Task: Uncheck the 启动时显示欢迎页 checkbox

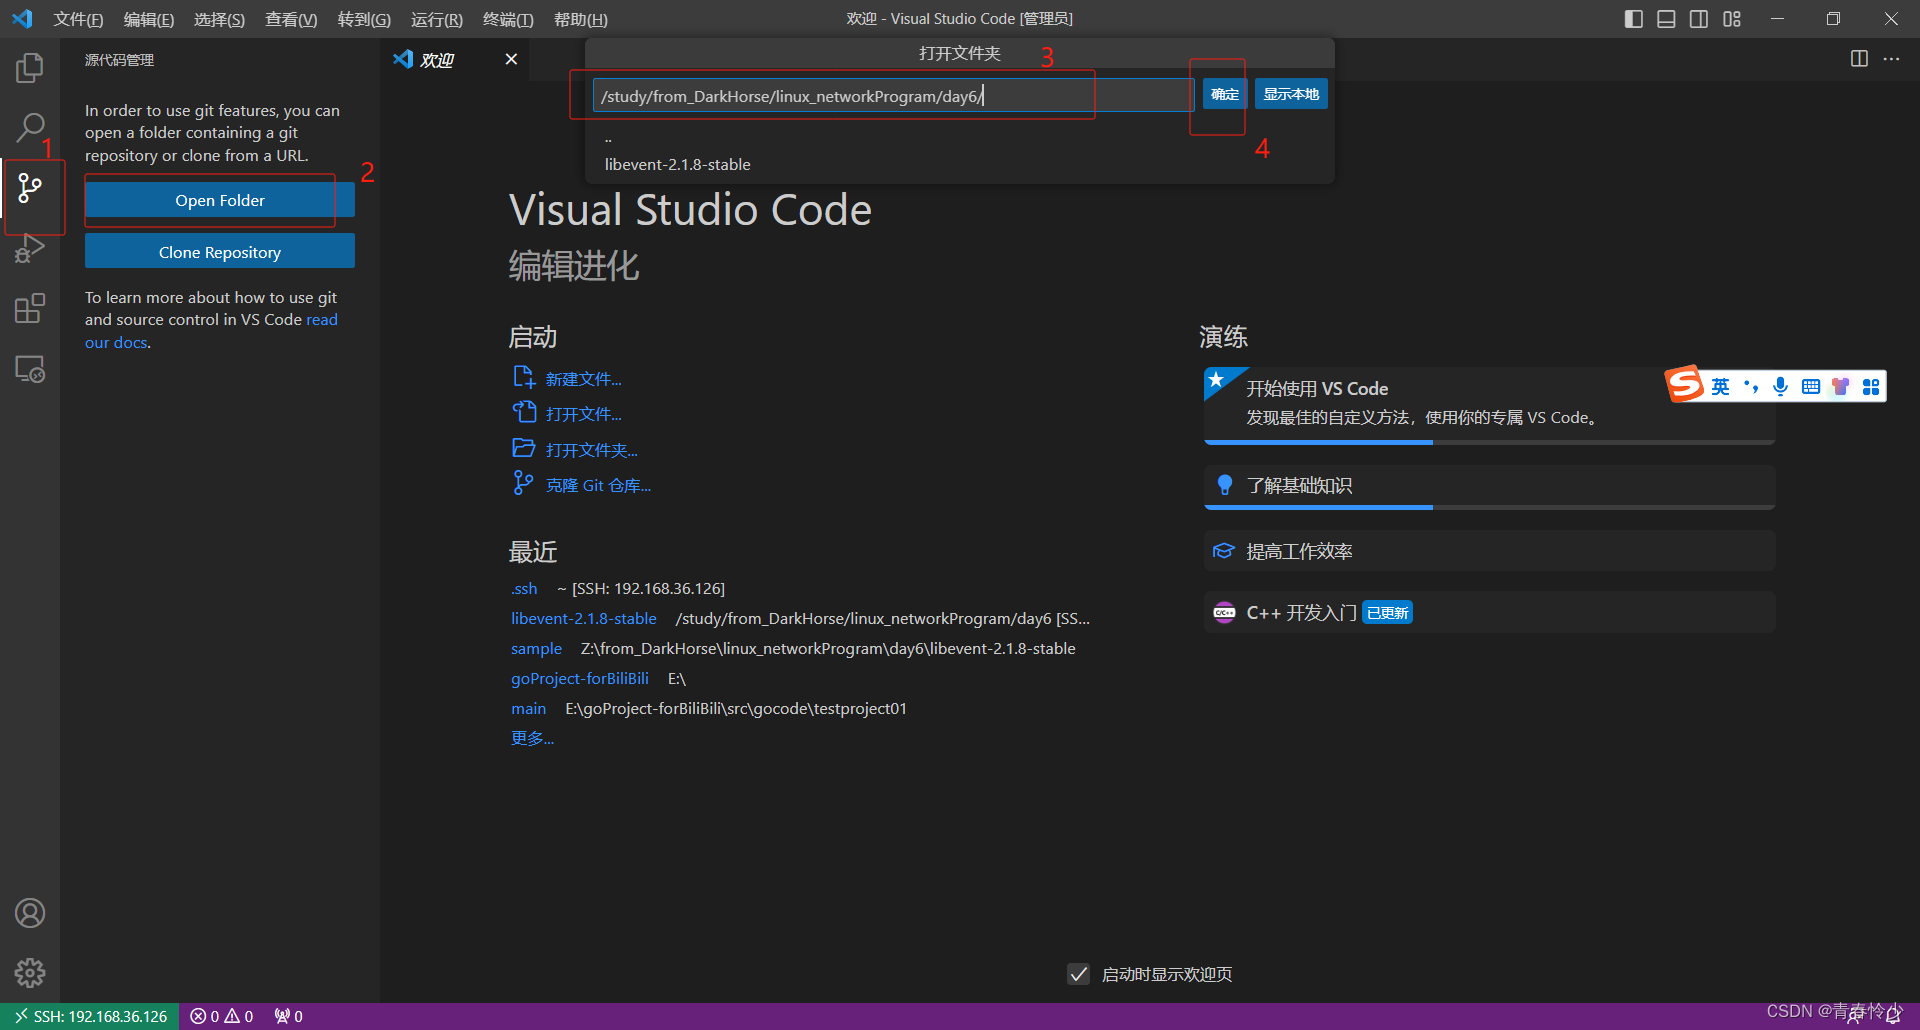Action: [x=1078, y=973]
